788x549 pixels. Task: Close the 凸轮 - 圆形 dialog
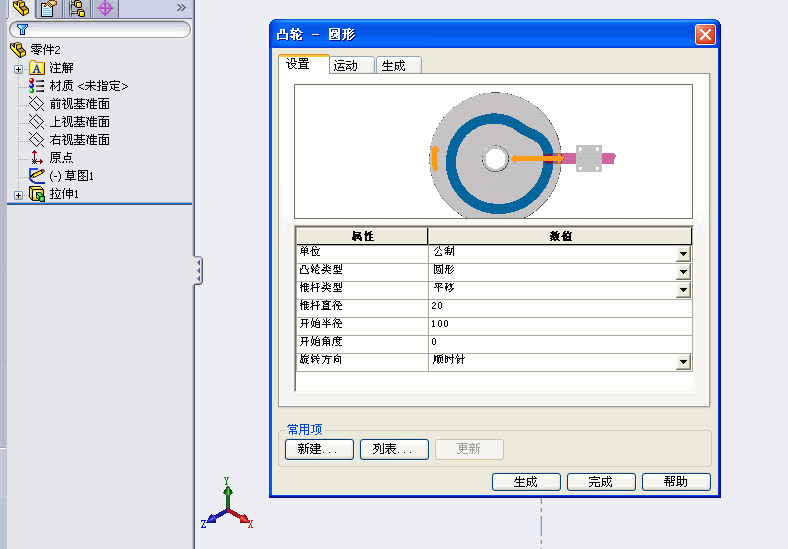(705, 35)
